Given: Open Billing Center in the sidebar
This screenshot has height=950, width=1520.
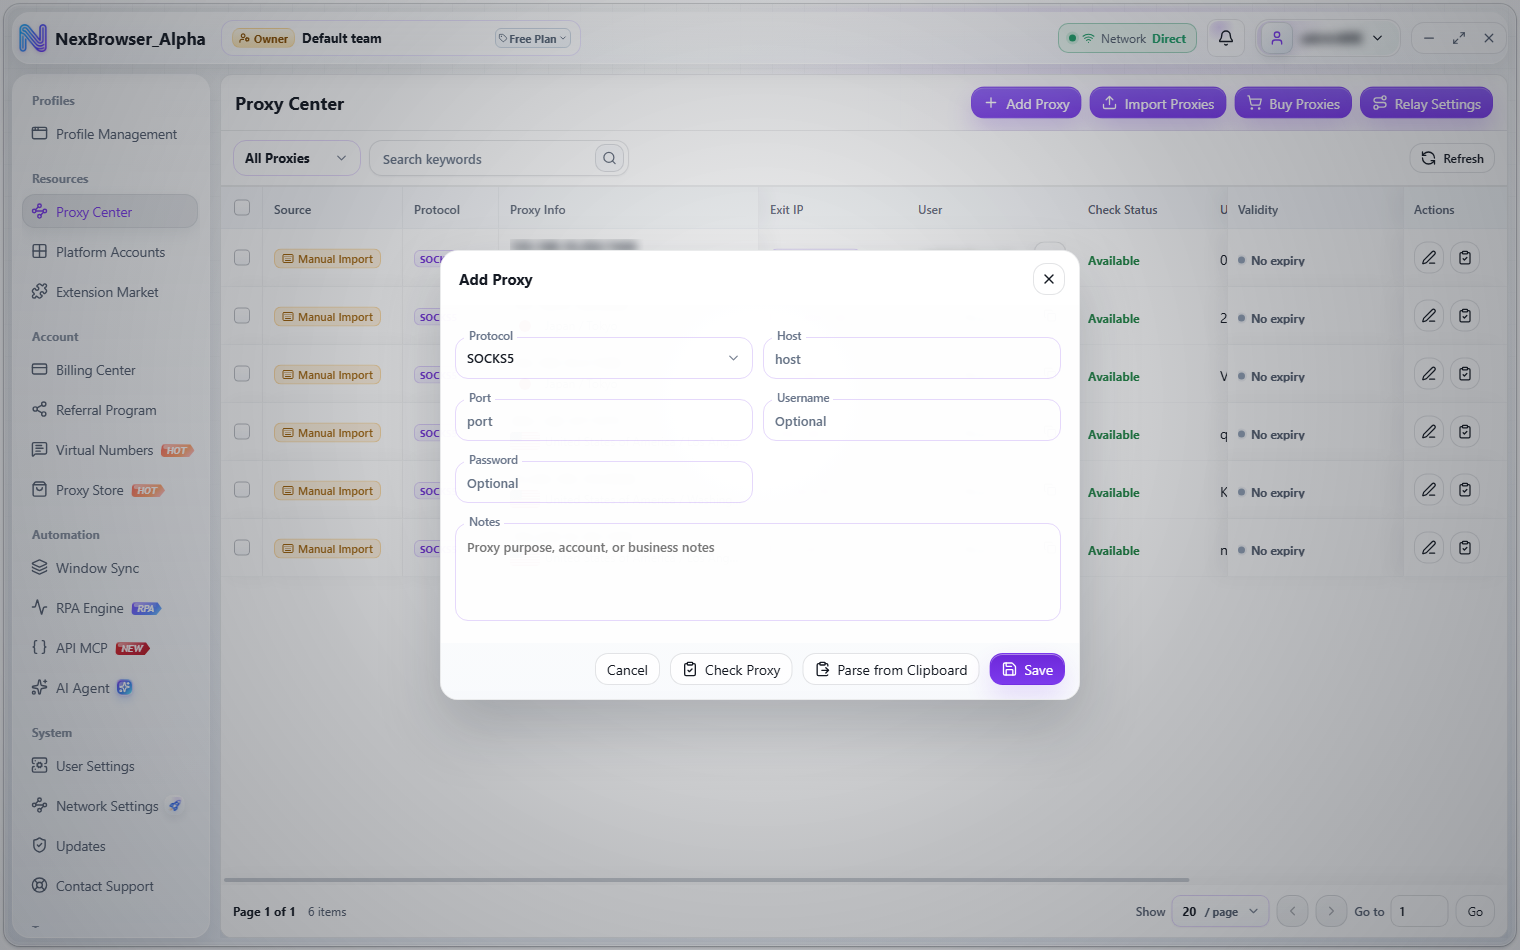Looking at the screenshot, I should (110, 370).
